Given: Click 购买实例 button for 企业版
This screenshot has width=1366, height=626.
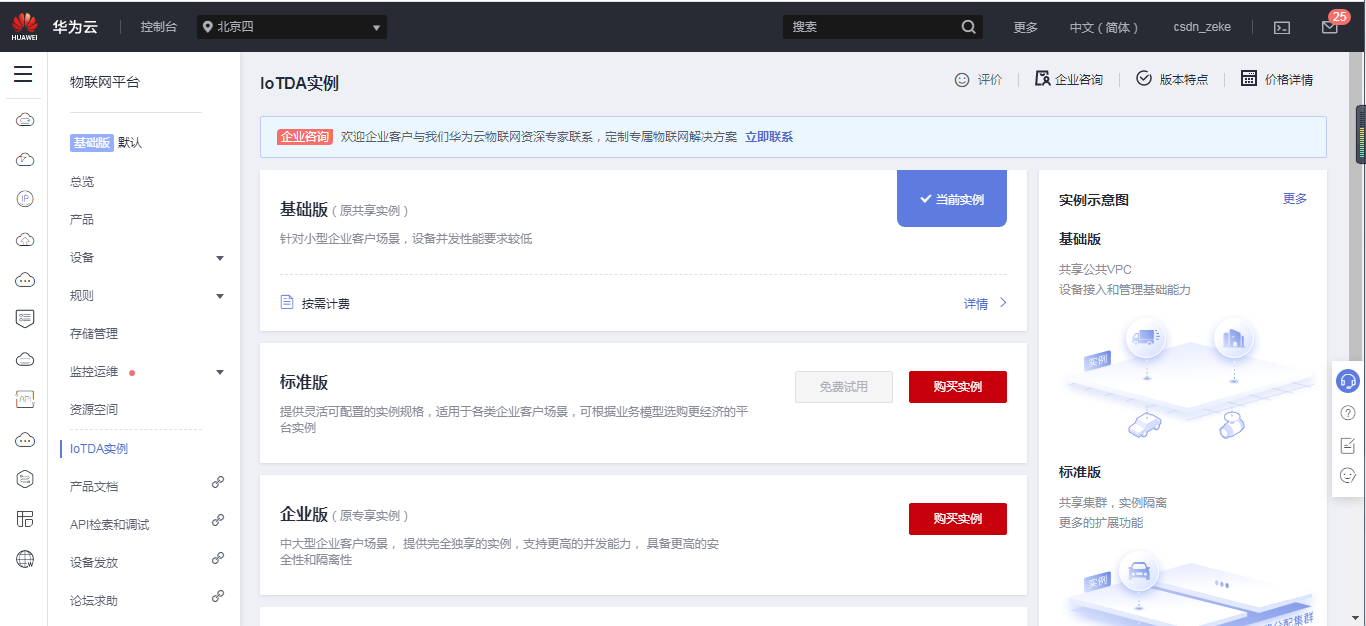Looking at the screenshot, I should click(958, 519).
